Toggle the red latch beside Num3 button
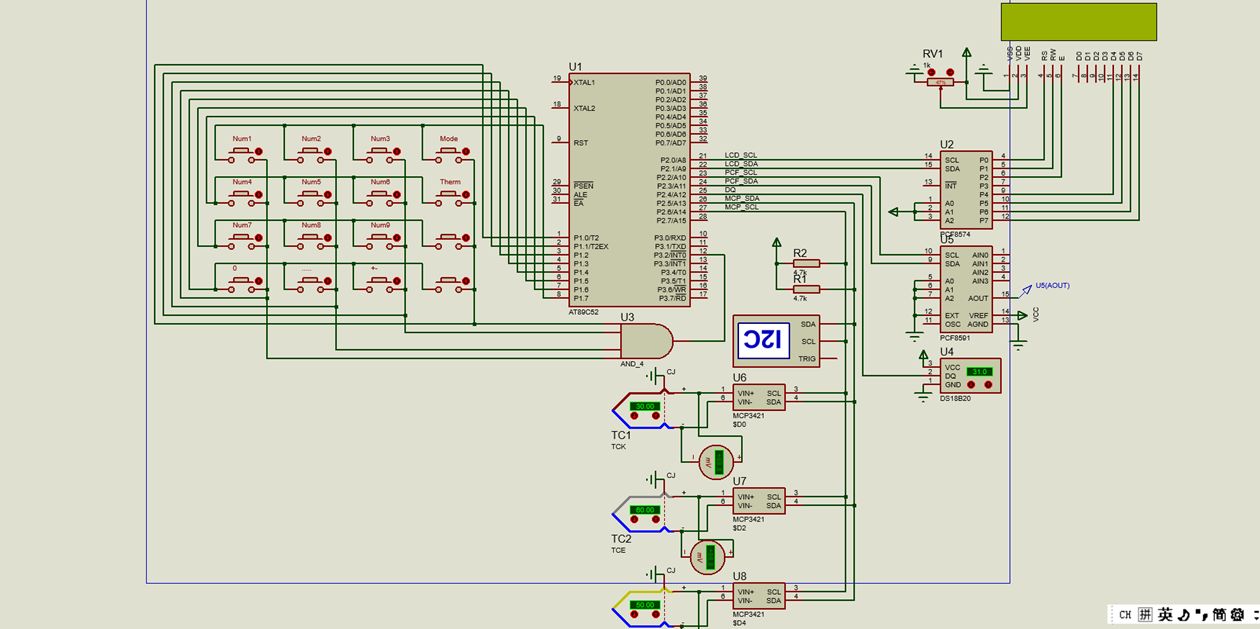The width and height of the screenshot is (1260, 629). coord(397,152)
